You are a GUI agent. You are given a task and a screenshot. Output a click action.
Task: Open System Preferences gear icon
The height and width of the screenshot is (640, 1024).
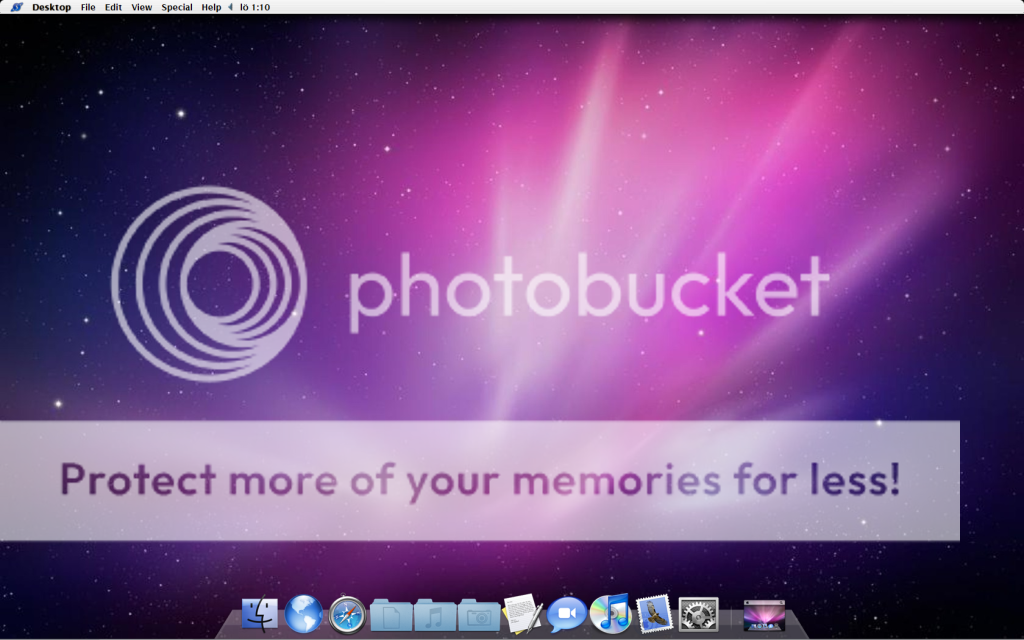(x=698, y=614)
